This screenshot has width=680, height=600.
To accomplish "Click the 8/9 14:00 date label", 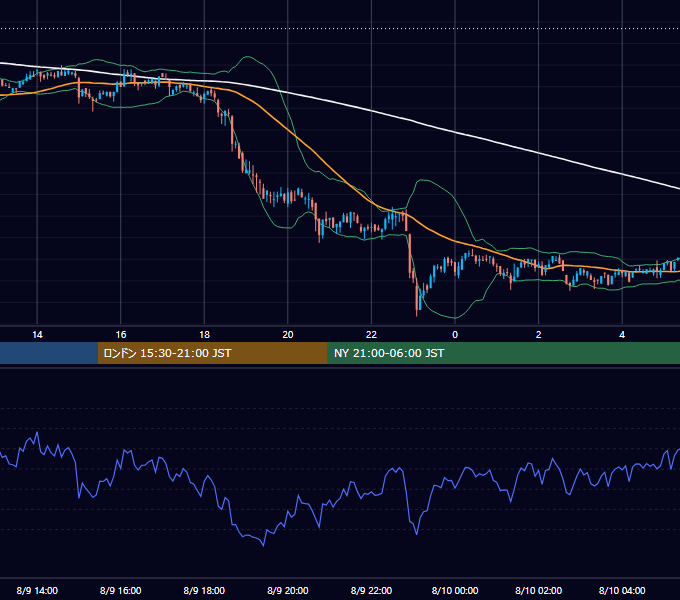I will pos(37,590).
